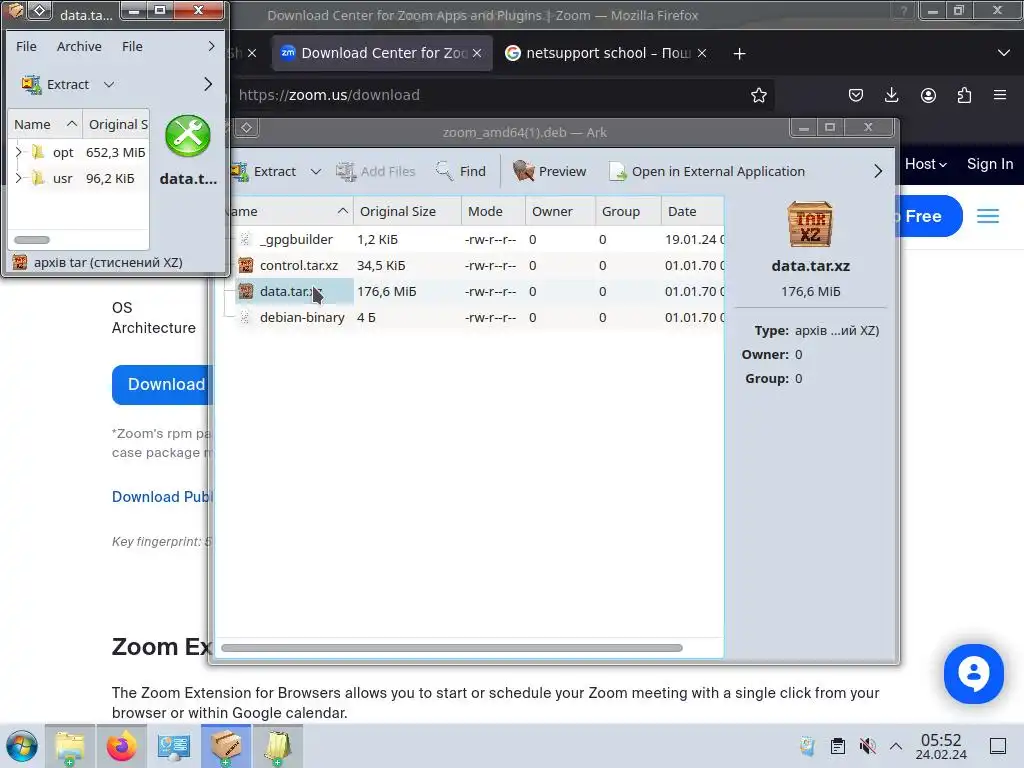This screenshot has height=768, width=1024.
Task: Open Zoom chat assistant bubble
Action: [x=973, y=673]
